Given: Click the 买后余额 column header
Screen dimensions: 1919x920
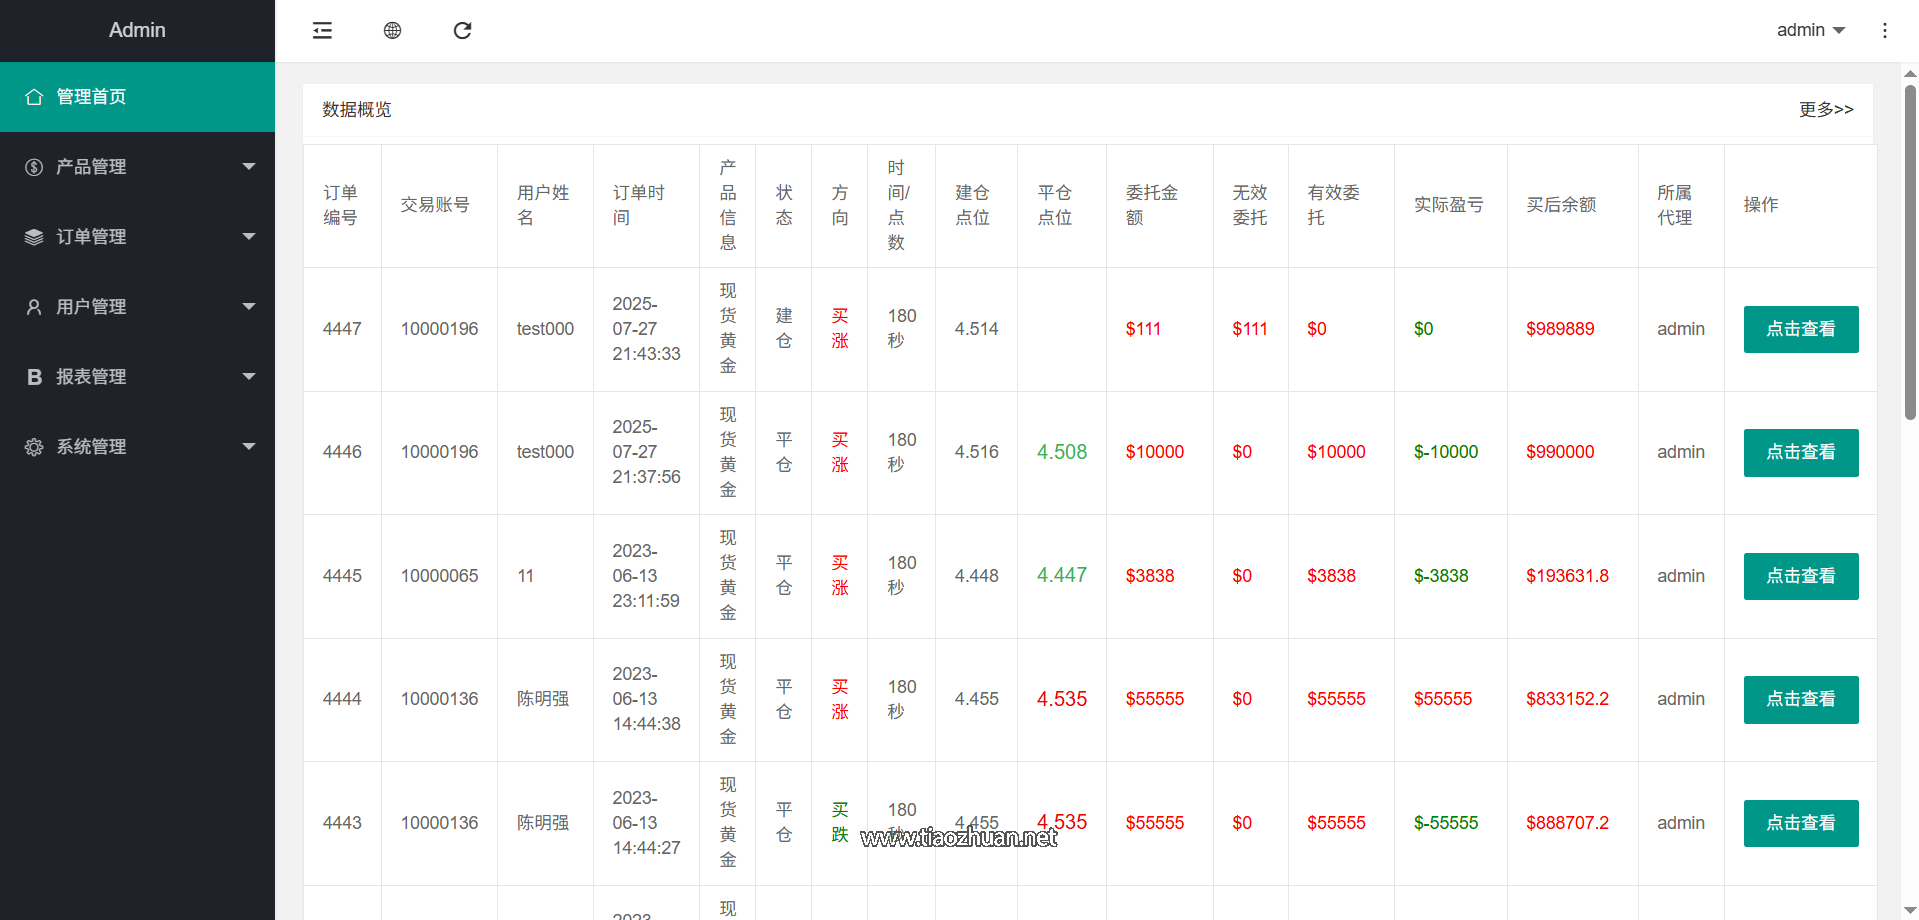Looking at the screenshot, I should click(x=1561, y=205).
